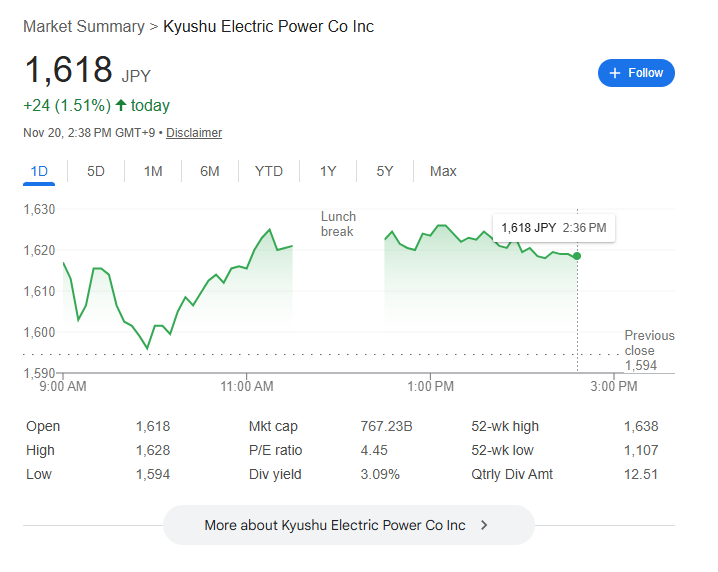Click the Div yield label
The width and height of the screenshot is (718, 572).
click(x=275, y=474)
